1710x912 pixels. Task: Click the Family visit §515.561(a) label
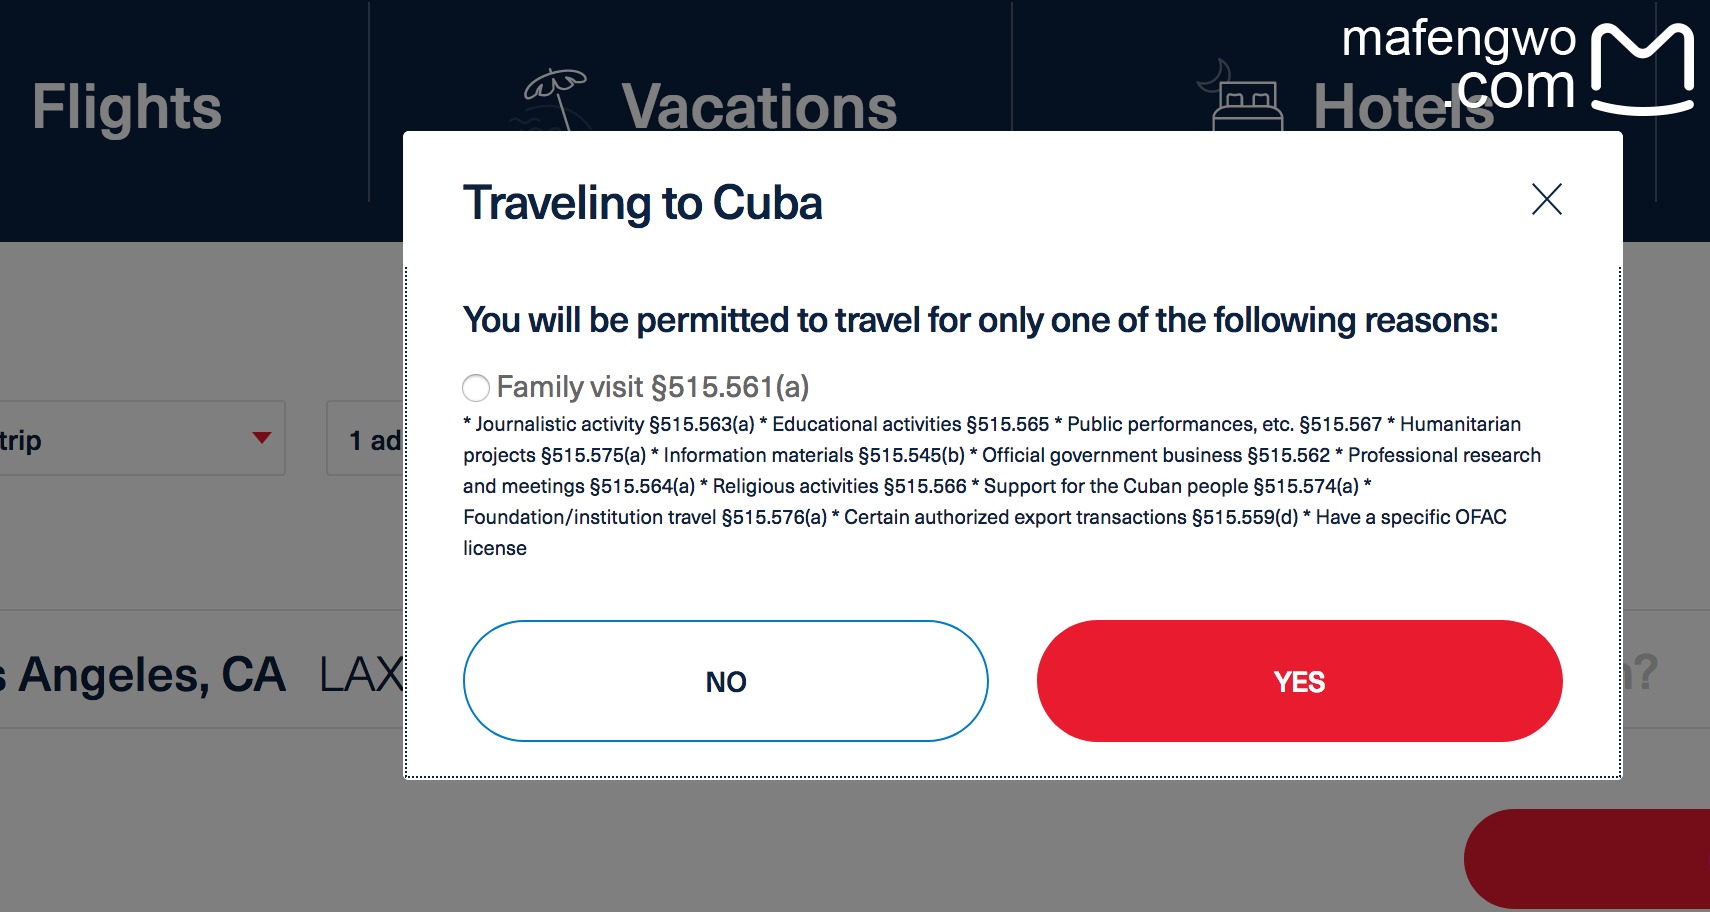click(x=653, y=387)
